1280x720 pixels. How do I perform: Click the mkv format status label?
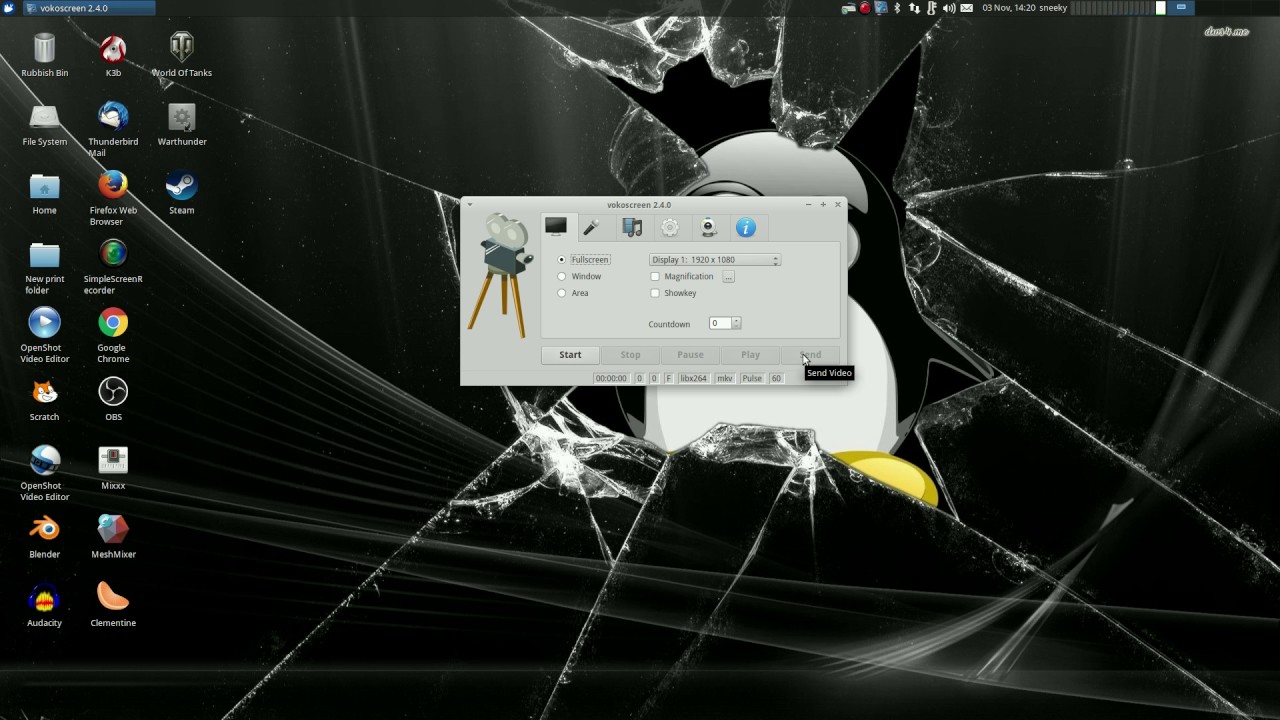pos(725,378)
